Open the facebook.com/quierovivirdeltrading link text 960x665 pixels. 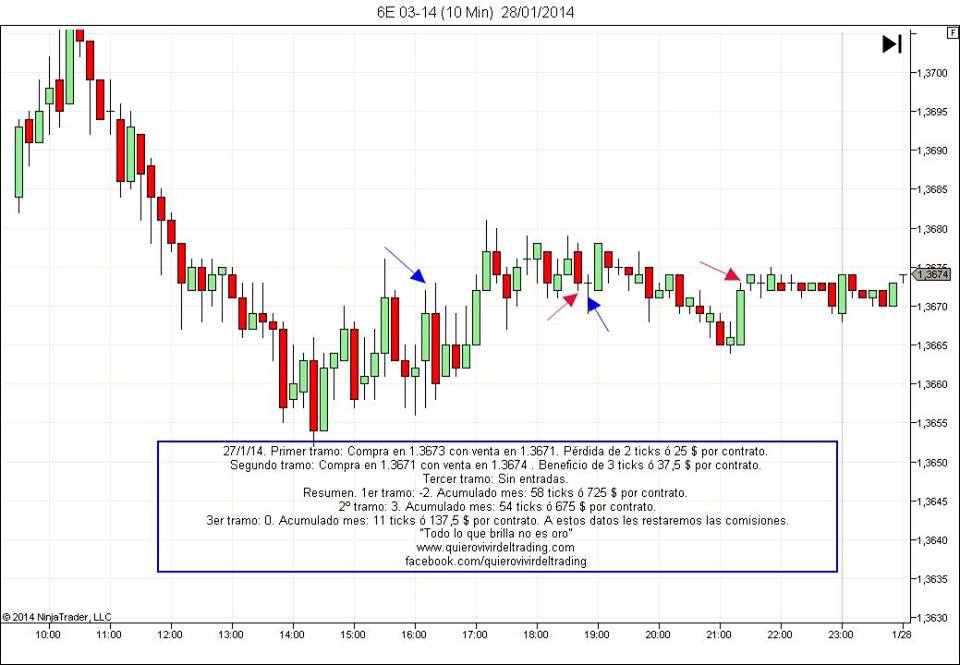495,561
